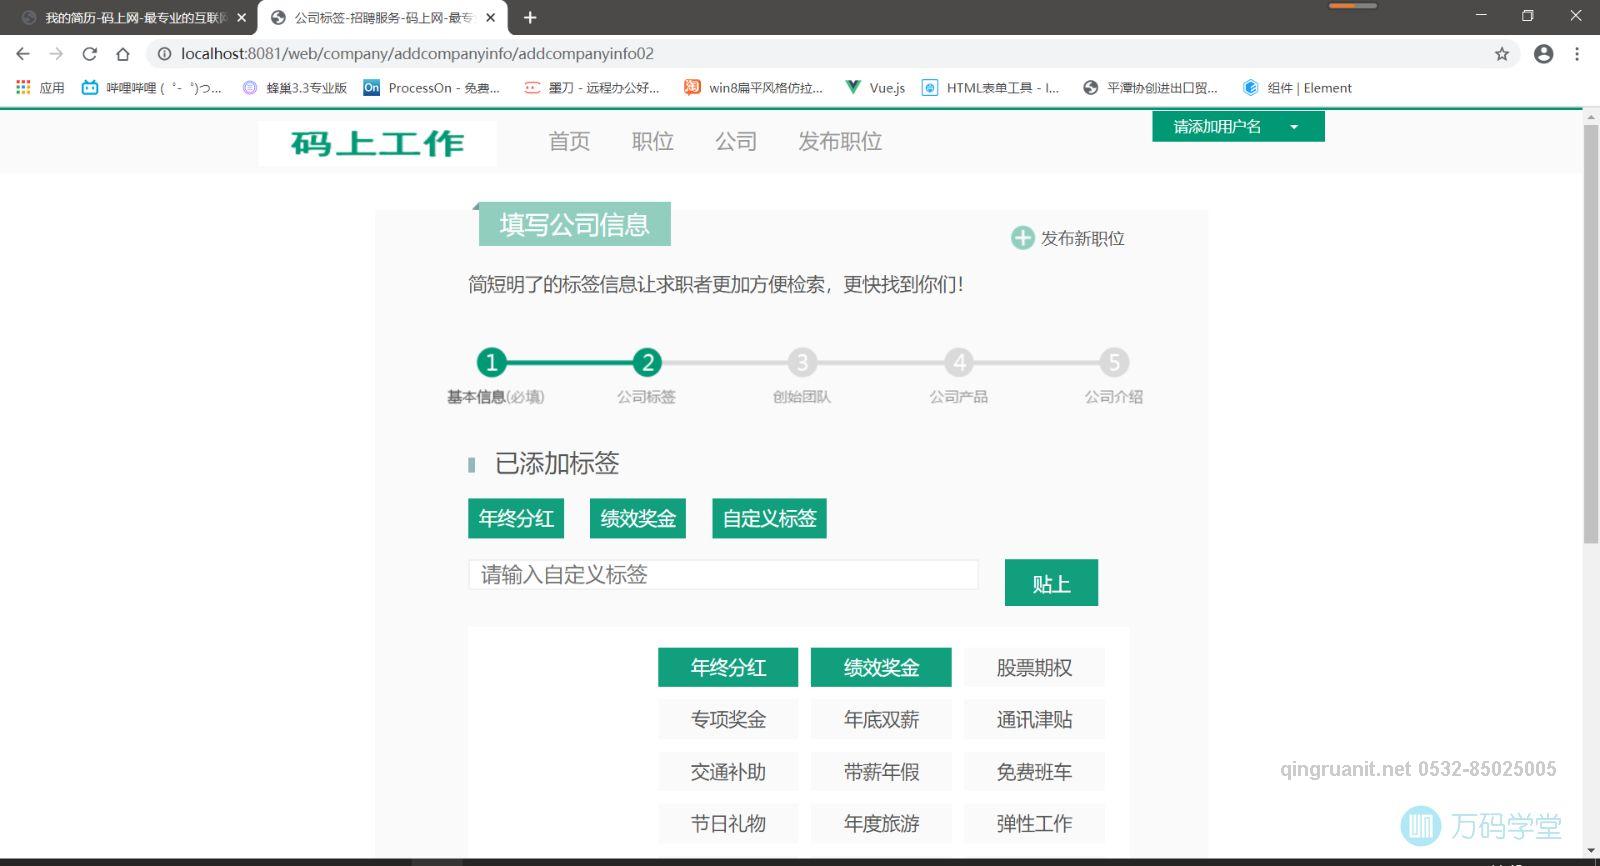Select the 节日礼物 tag option
Viewport: 1600px width, 866px height.
tap(728, 824)
